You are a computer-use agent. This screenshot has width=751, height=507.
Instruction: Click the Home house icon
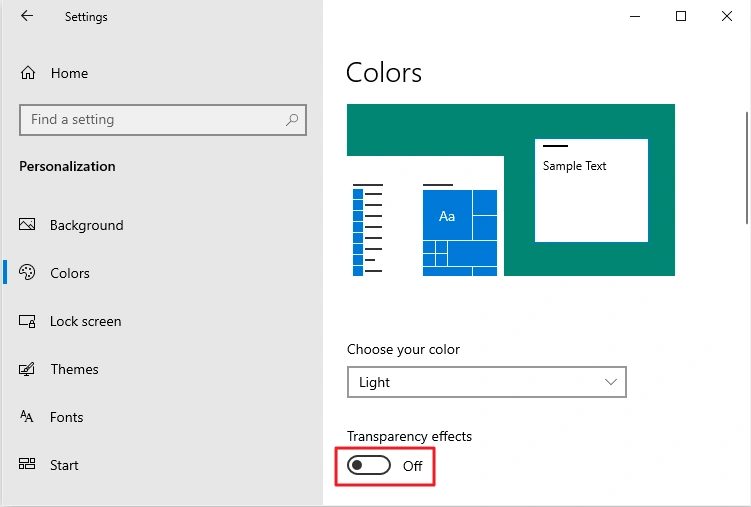[28, 73]
